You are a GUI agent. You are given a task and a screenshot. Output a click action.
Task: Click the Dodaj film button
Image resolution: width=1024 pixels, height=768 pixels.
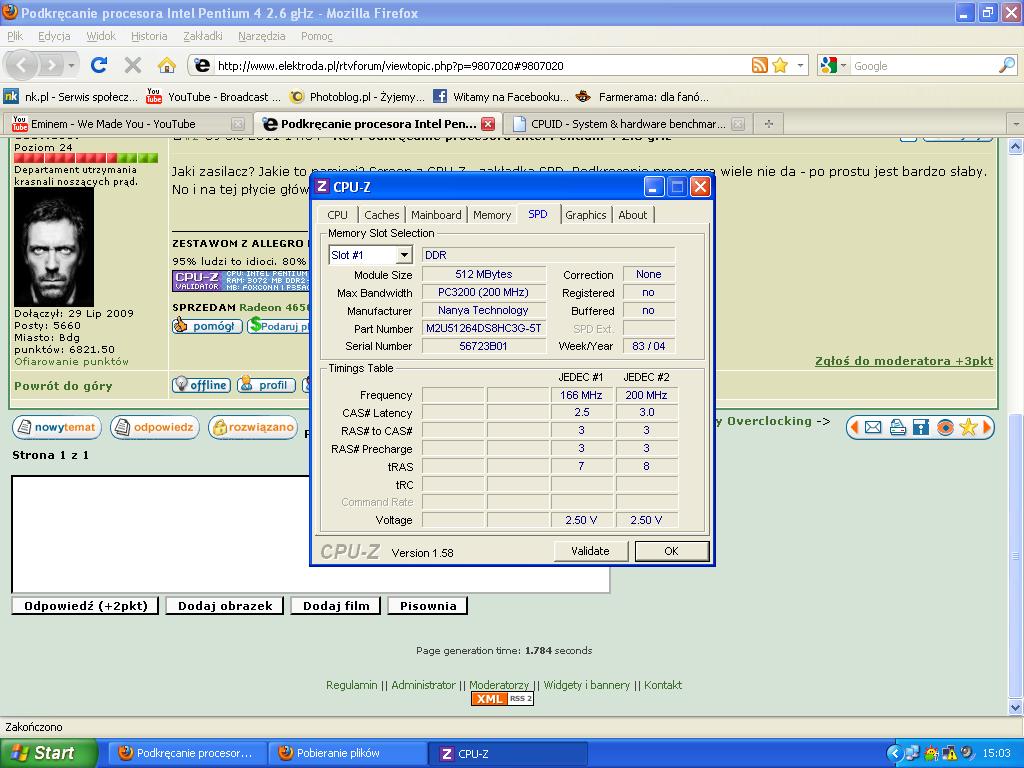click(336, 605)
